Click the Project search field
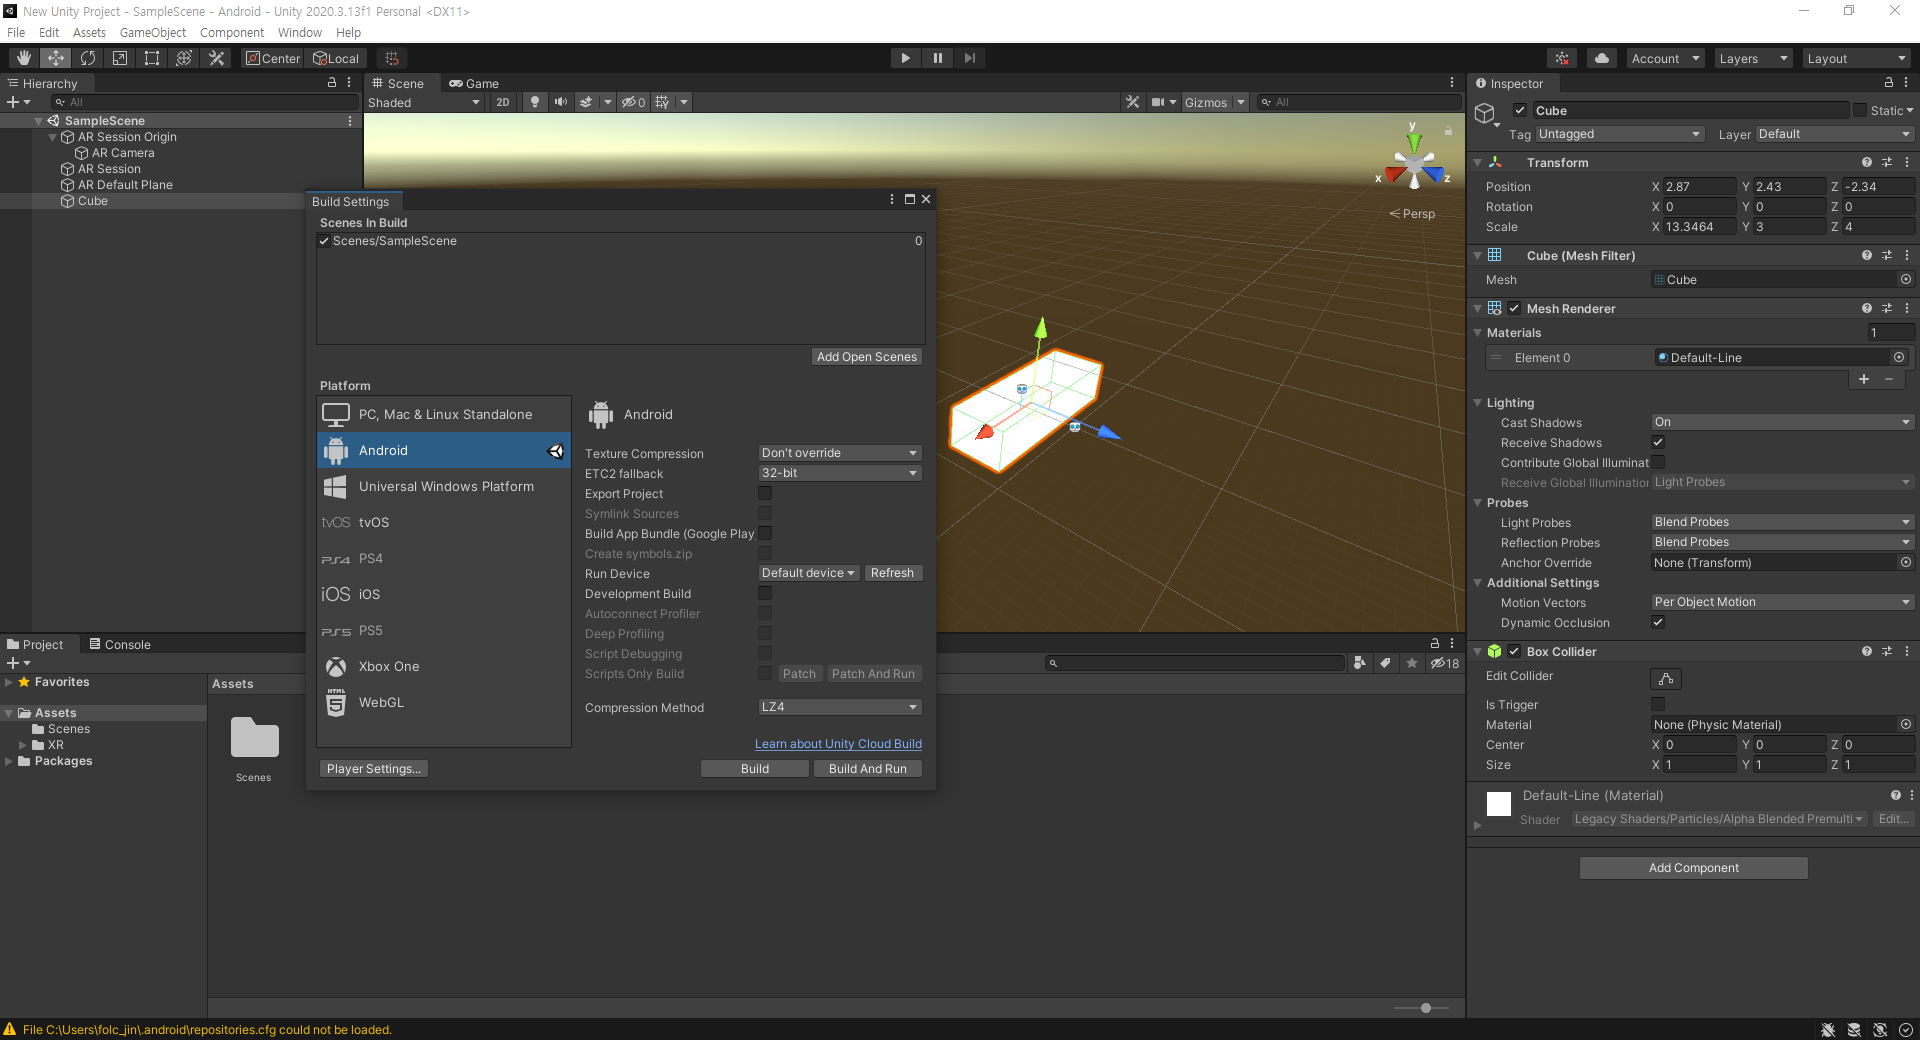Viewport: 1920px width, 1040px height. coord(1195,663)
